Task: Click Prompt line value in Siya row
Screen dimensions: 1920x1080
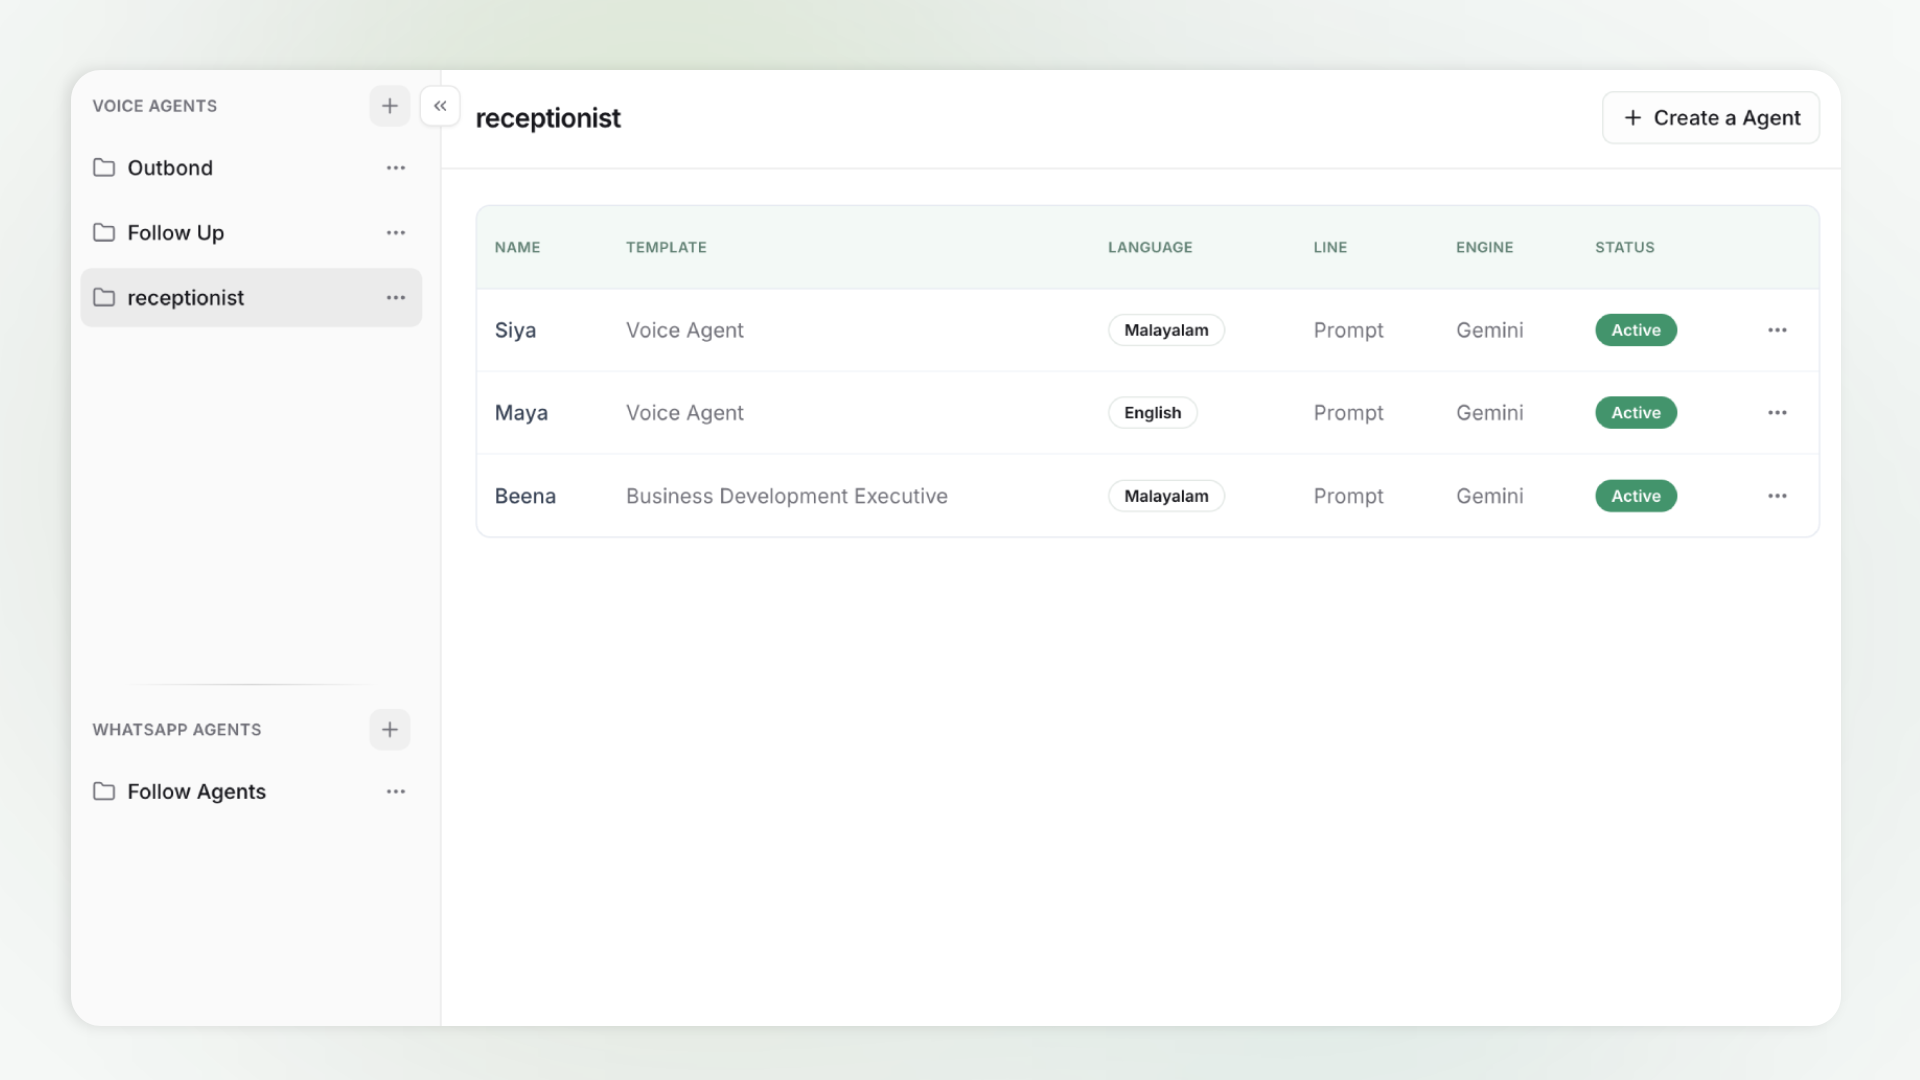Action: tap(1348, 330)
